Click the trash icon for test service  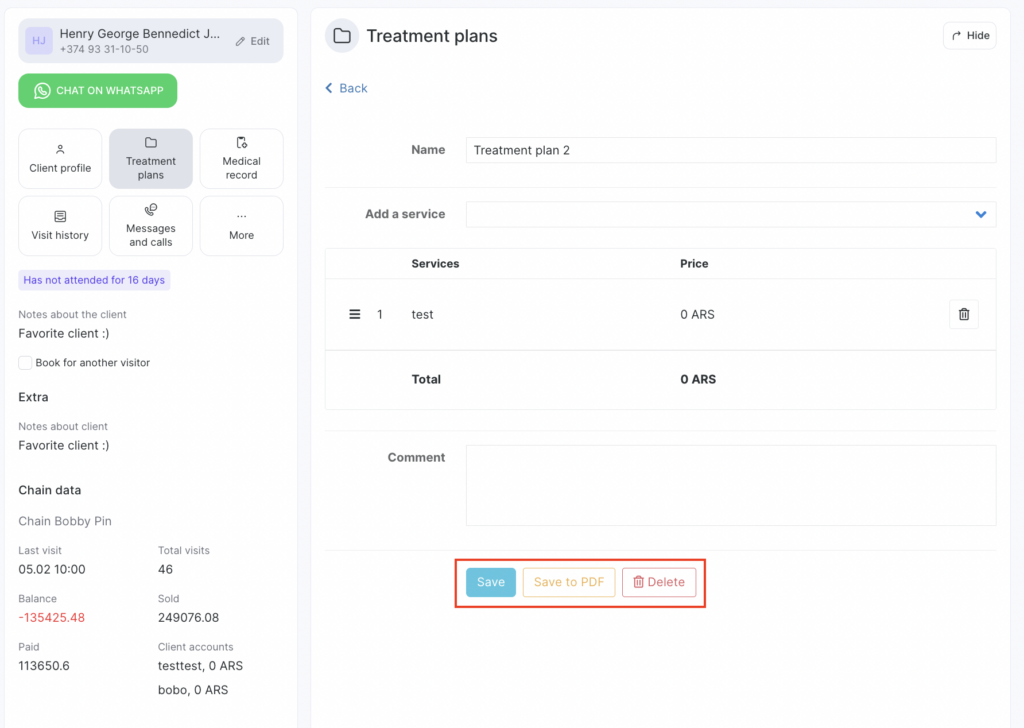coord(963,314)
